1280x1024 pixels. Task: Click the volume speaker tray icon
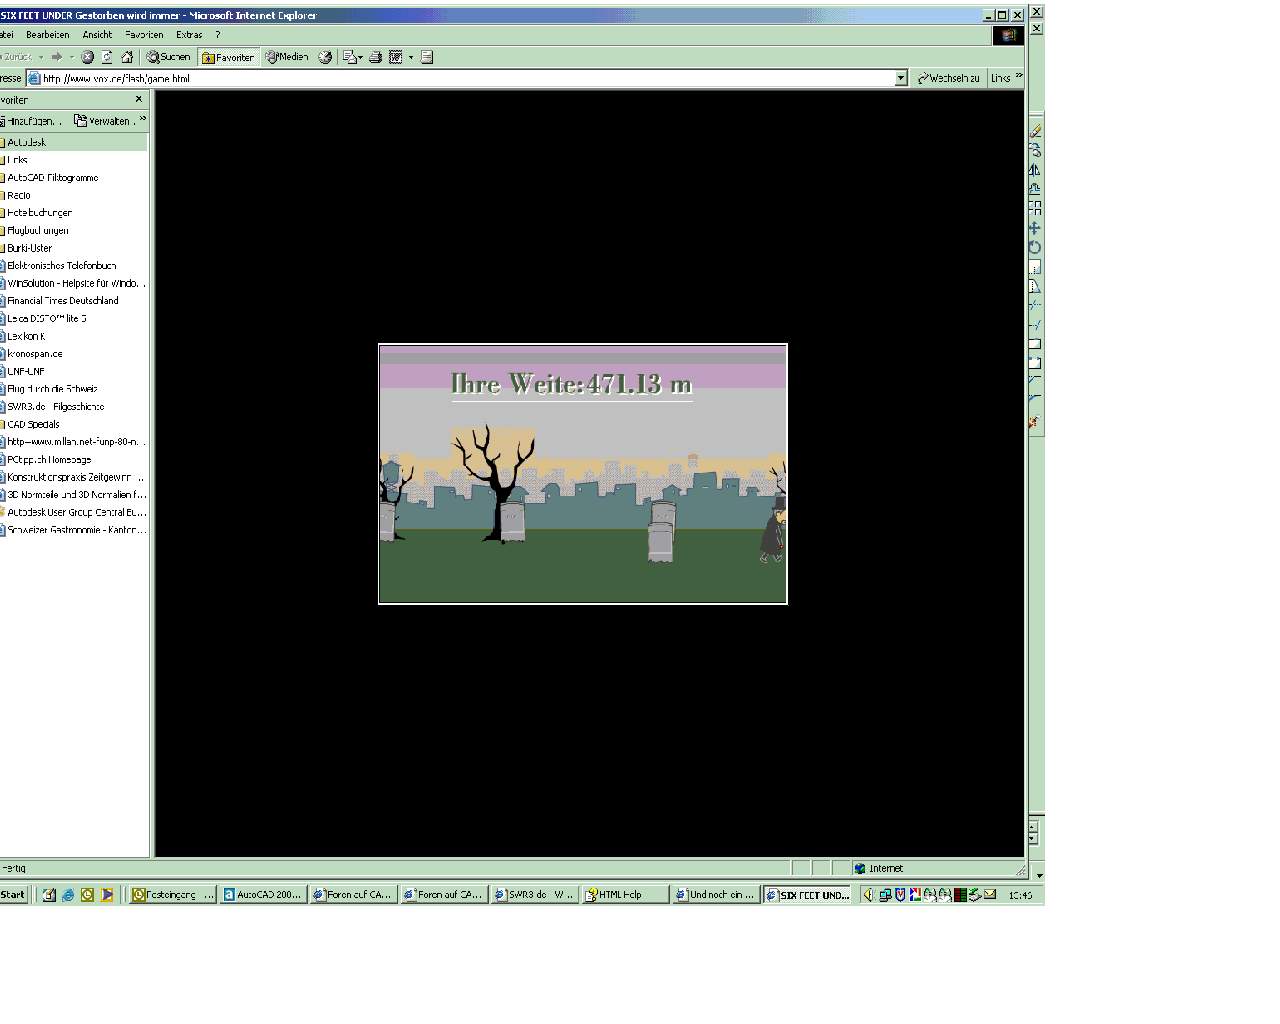tap(869, 895)
